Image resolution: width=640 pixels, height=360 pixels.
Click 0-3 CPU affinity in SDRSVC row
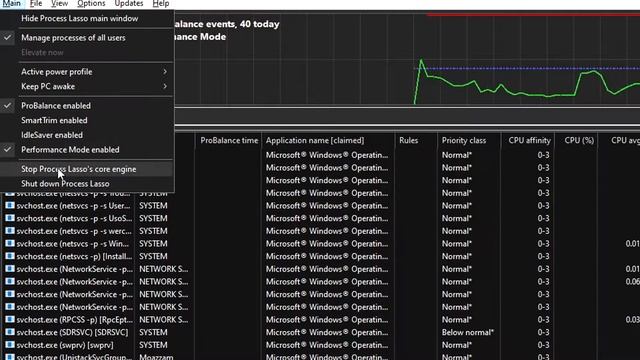click(543, 332)
